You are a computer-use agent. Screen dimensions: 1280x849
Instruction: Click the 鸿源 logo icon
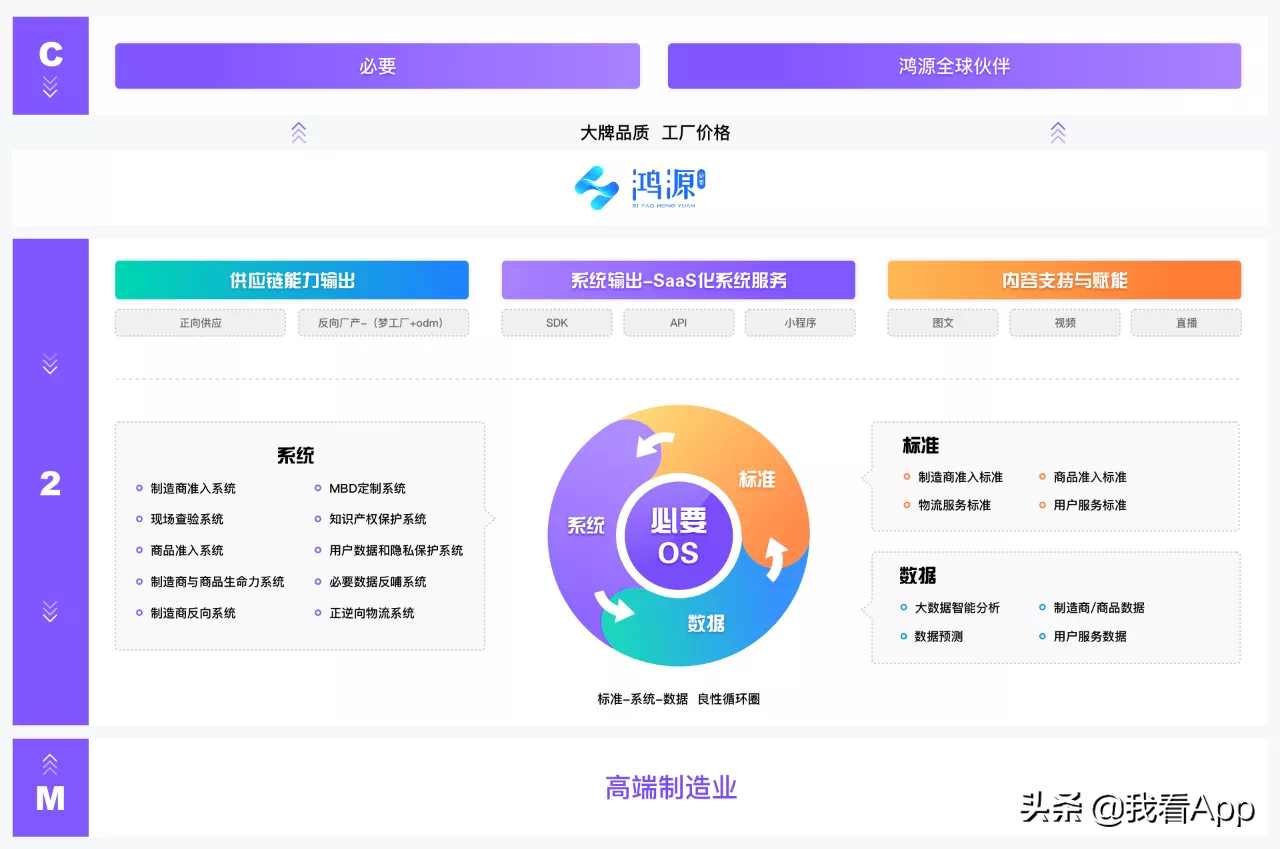(594, 188)
